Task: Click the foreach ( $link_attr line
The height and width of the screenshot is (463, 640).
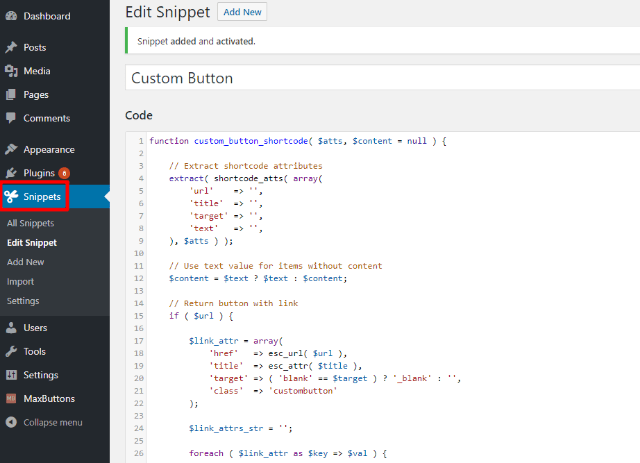Action: click(288, 453)
